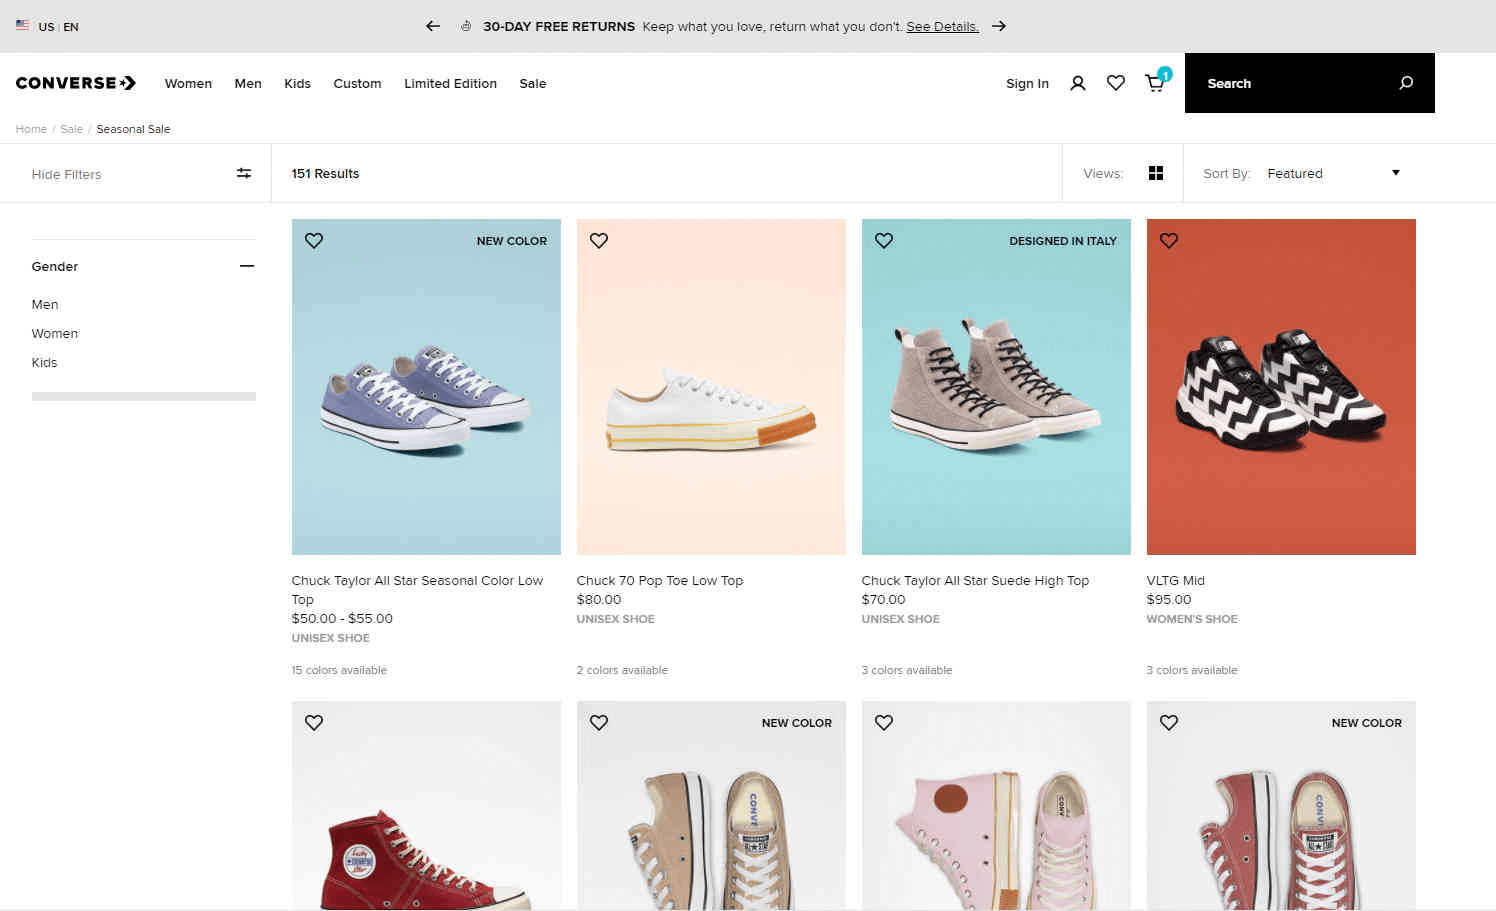Screen dimensions: 1496x911
Task: Open the Chuck 70 Pop Toe image
Action: pyautogui.click(x=711, y=387)
